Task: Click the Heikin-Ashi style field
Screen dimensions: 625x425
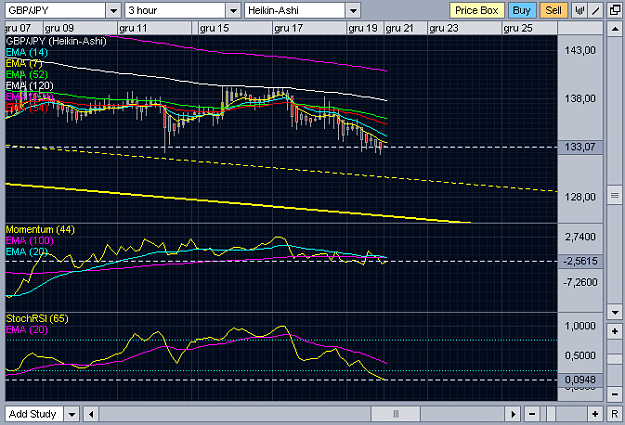Action: point(295,10)
